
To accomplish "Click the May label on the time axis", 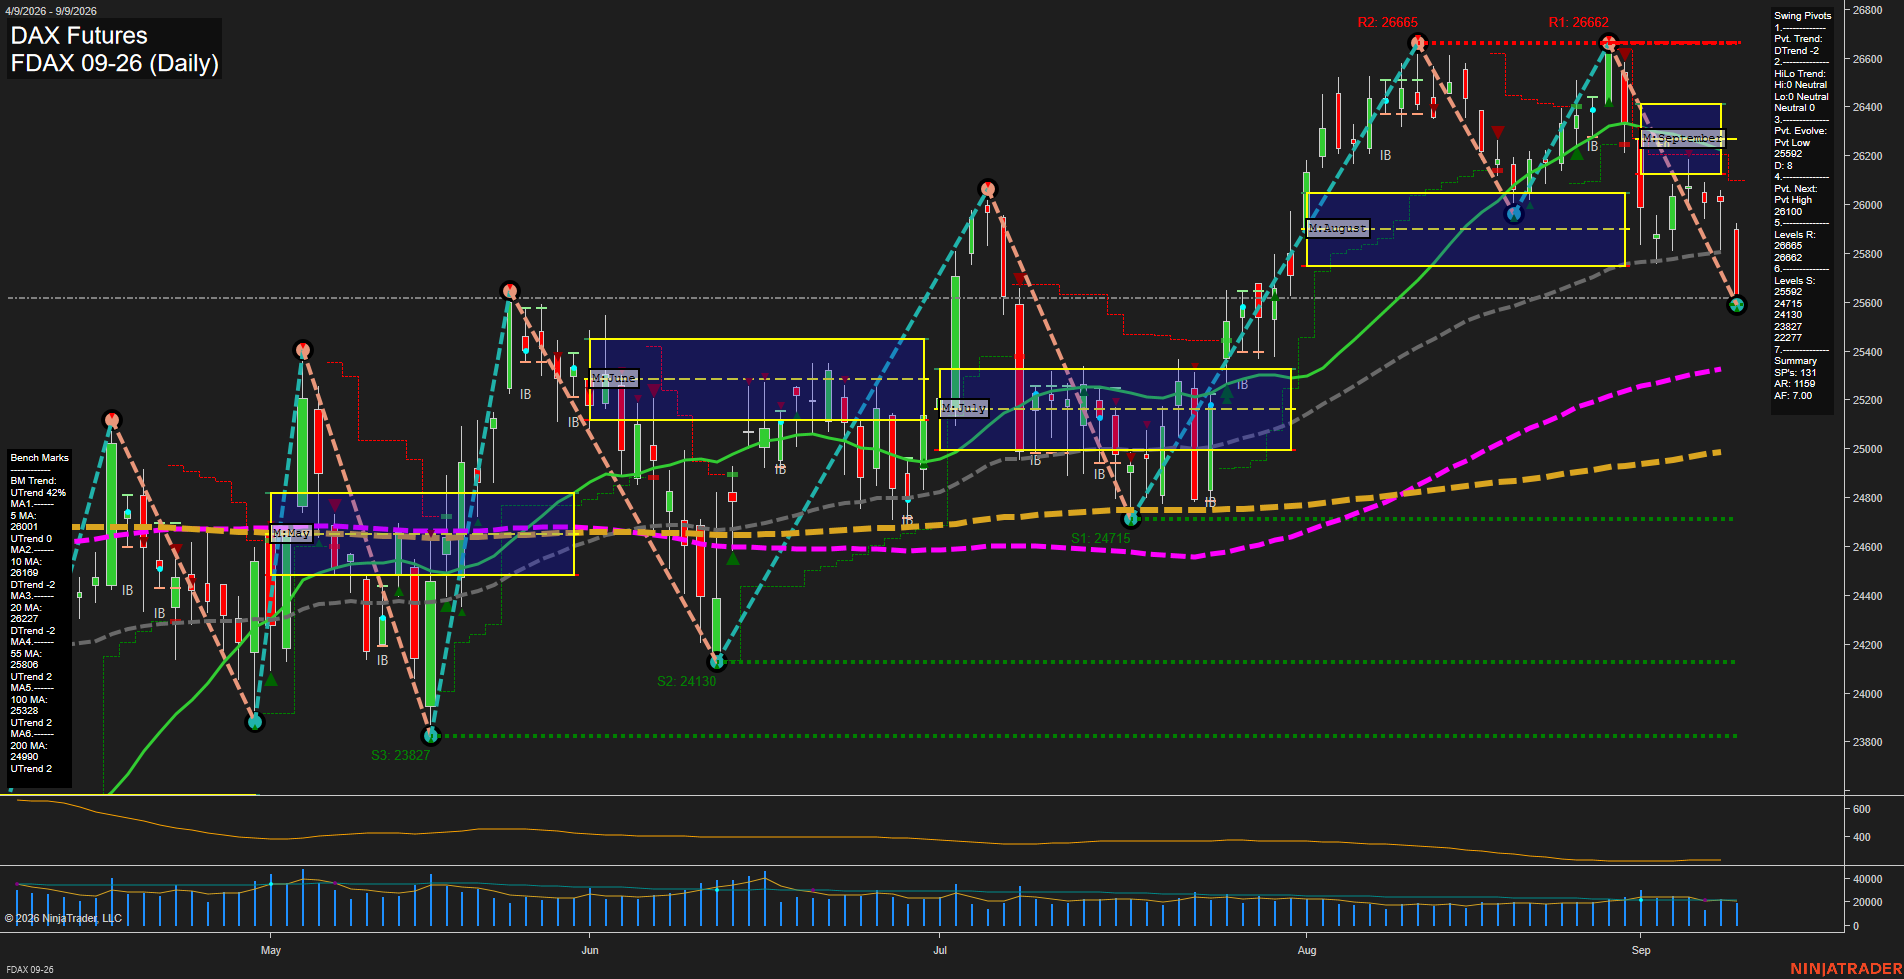I will tap(271, 950).
